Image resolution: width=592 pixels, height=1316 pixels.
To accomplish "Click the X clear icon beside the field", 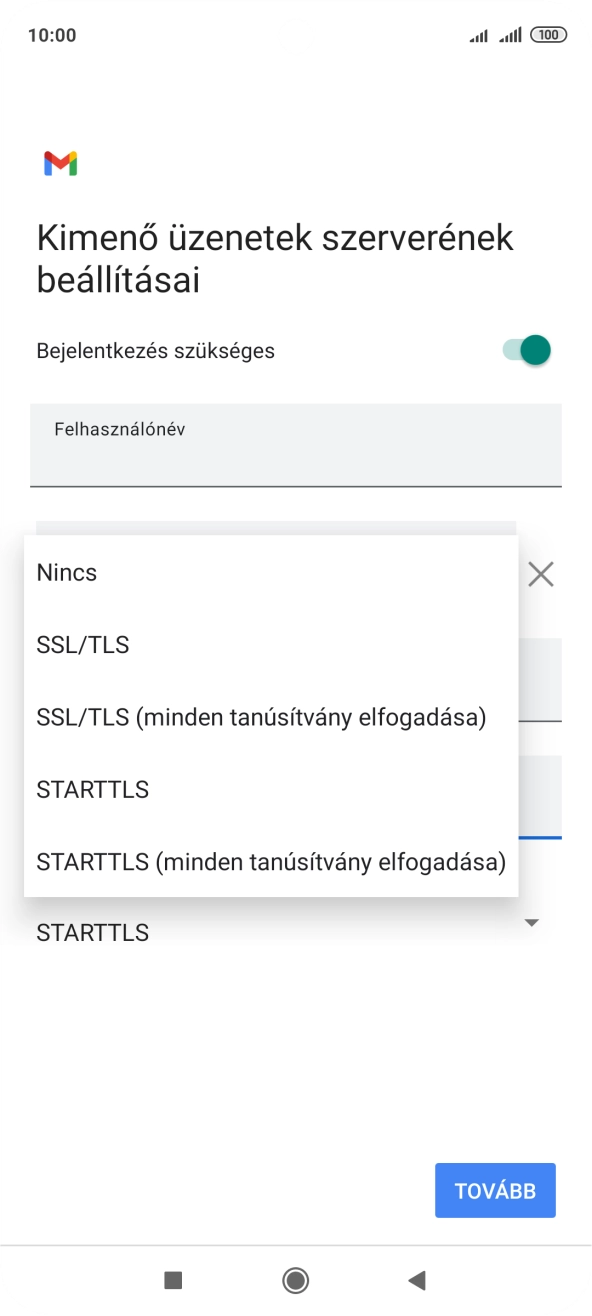I will coord(540,574).
